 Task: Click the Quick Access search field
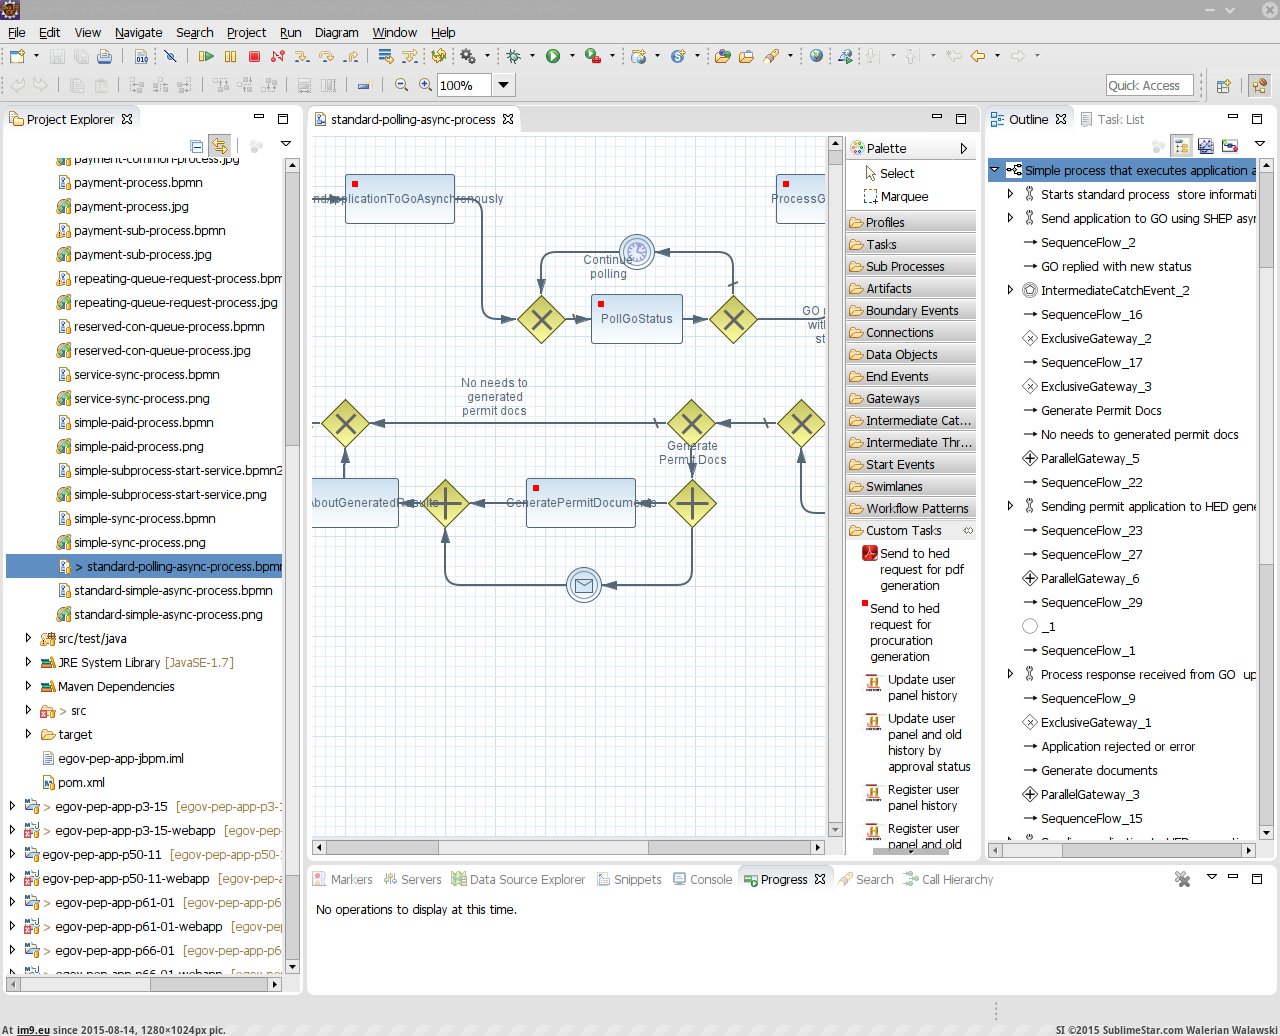[1149, 86]
